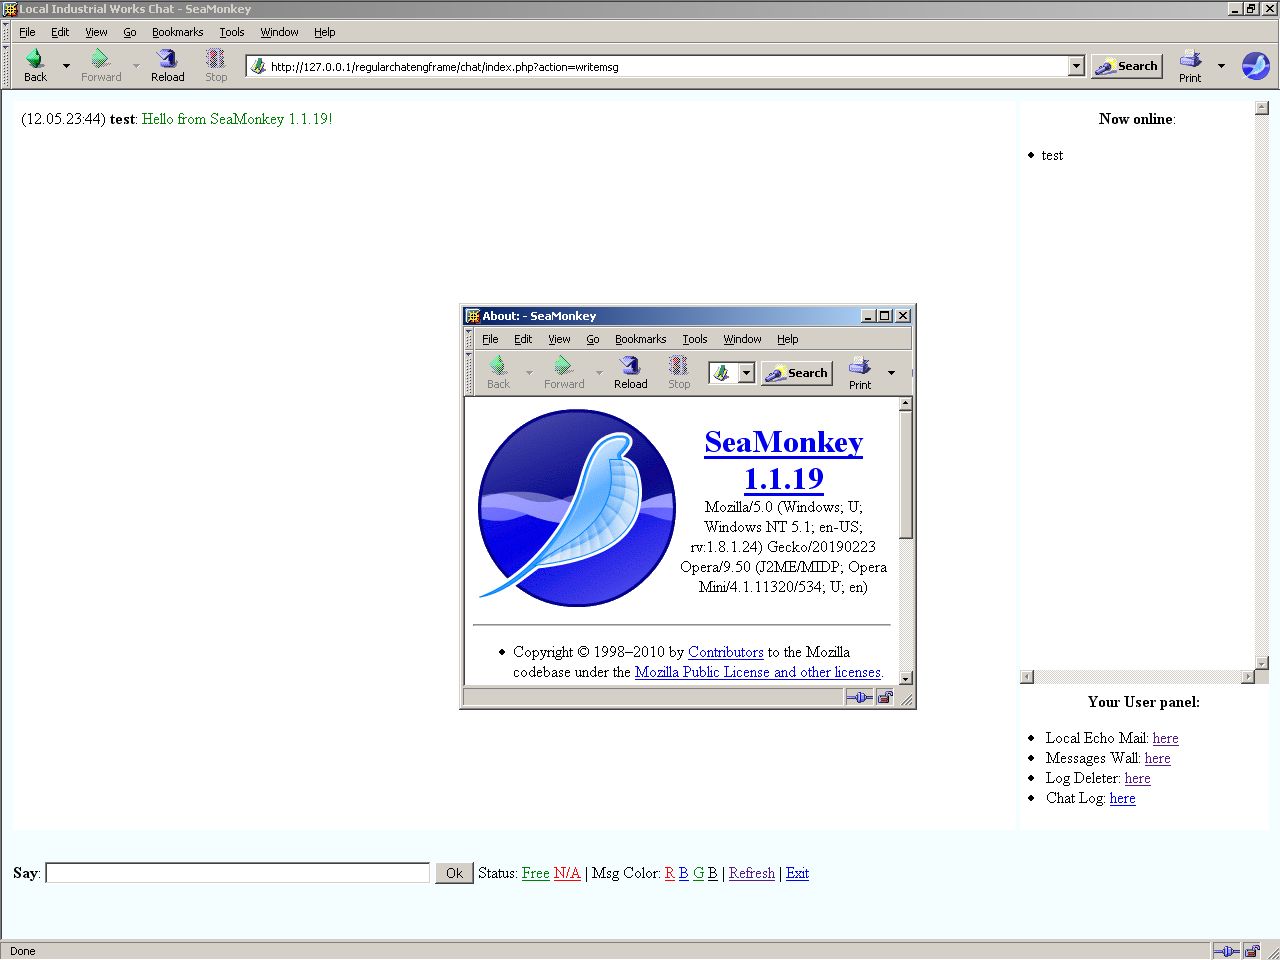Set chat status to Free

pos(535,873)
